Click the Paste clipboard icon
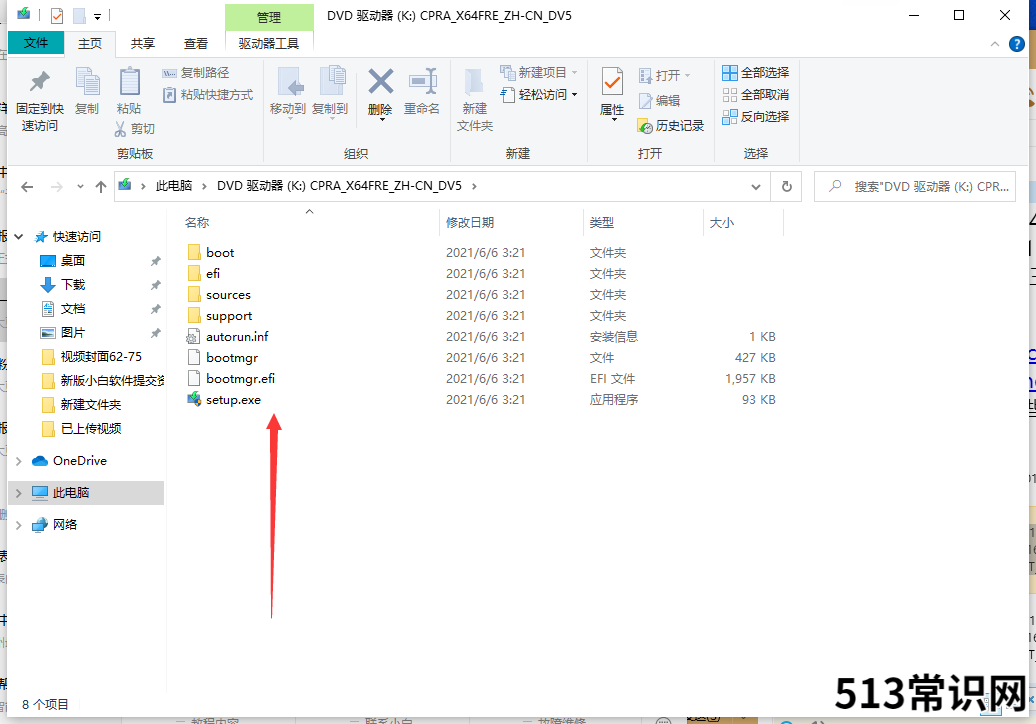 pos(129,81)
